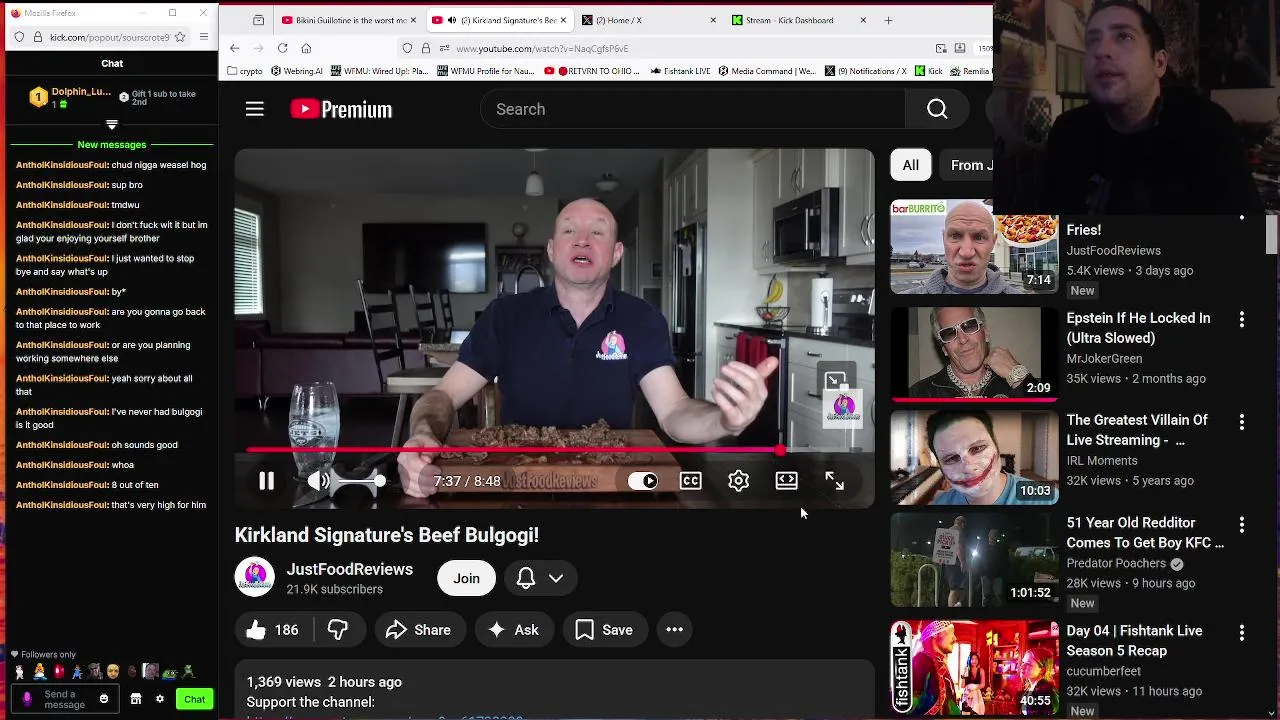The image size is (1280, 720).
Task: Open Day 04 Fishtank Live Recap thumbnail
Action: tap(974, 667)
